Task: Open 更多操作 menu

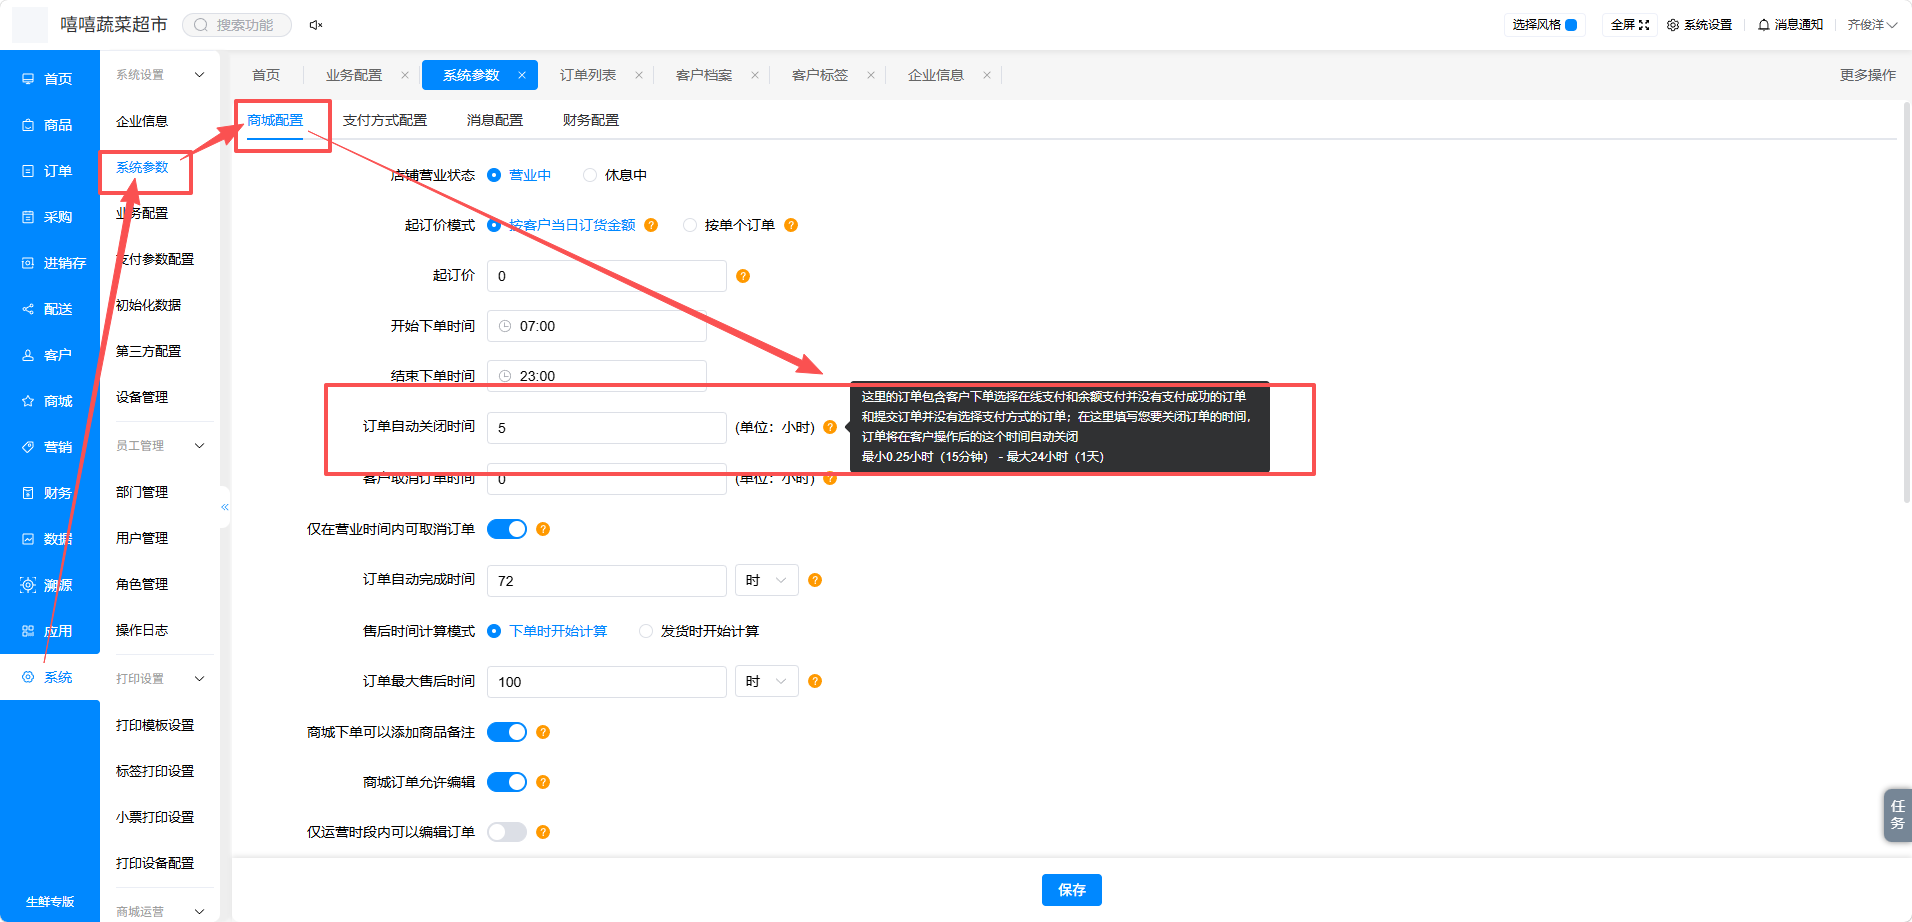Action: [x=1868, y=75]
